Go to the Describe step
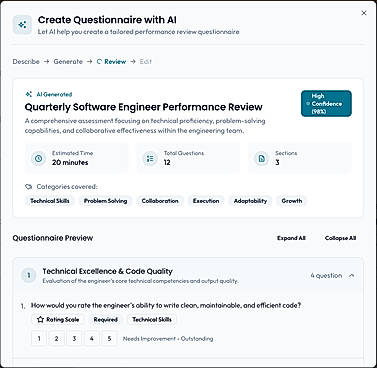The image size is (377, 368). 26,62
